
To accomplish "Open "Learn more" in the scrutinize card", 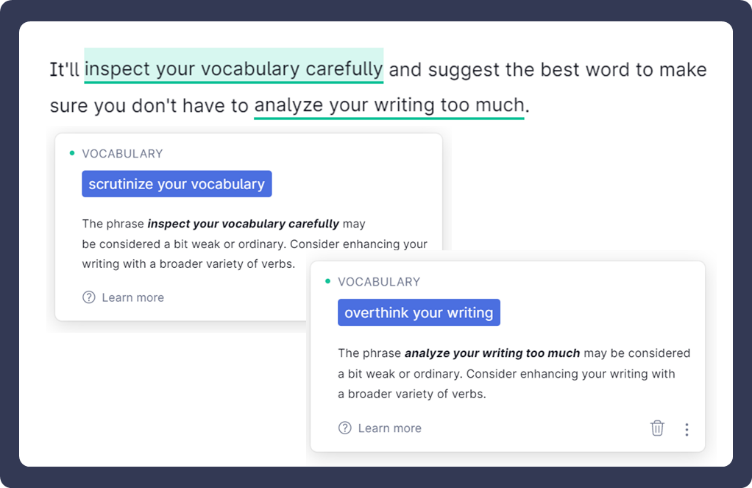I will coord(132,297).
